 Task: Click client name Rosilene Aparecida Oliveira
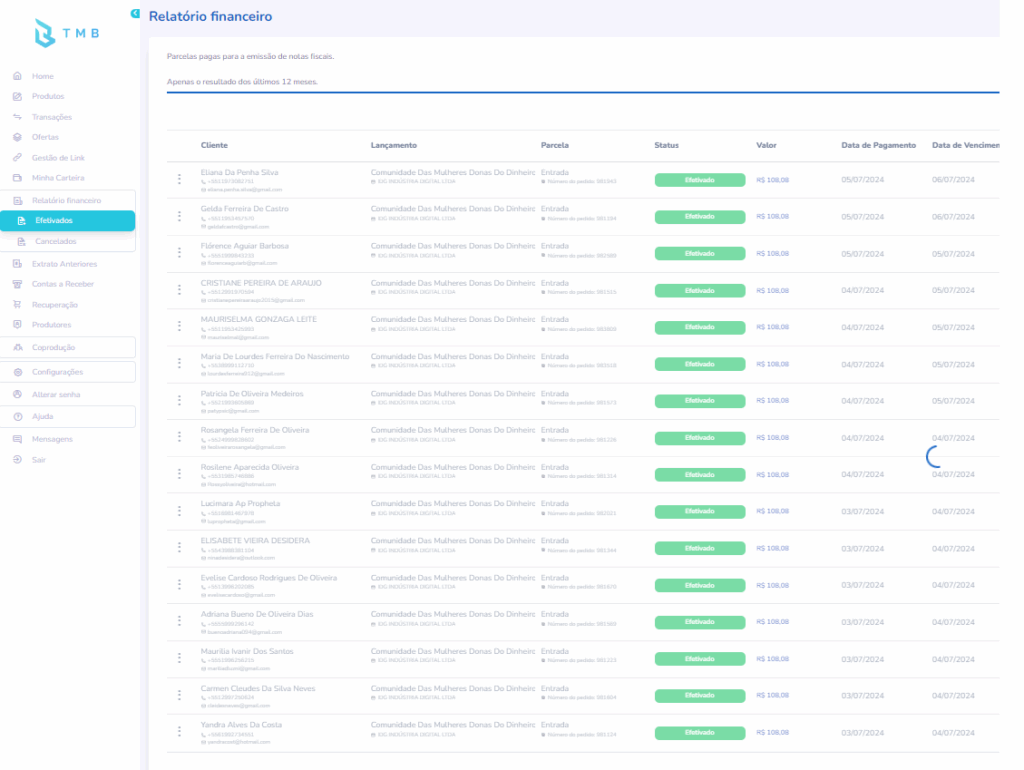[x=249, y=467]
